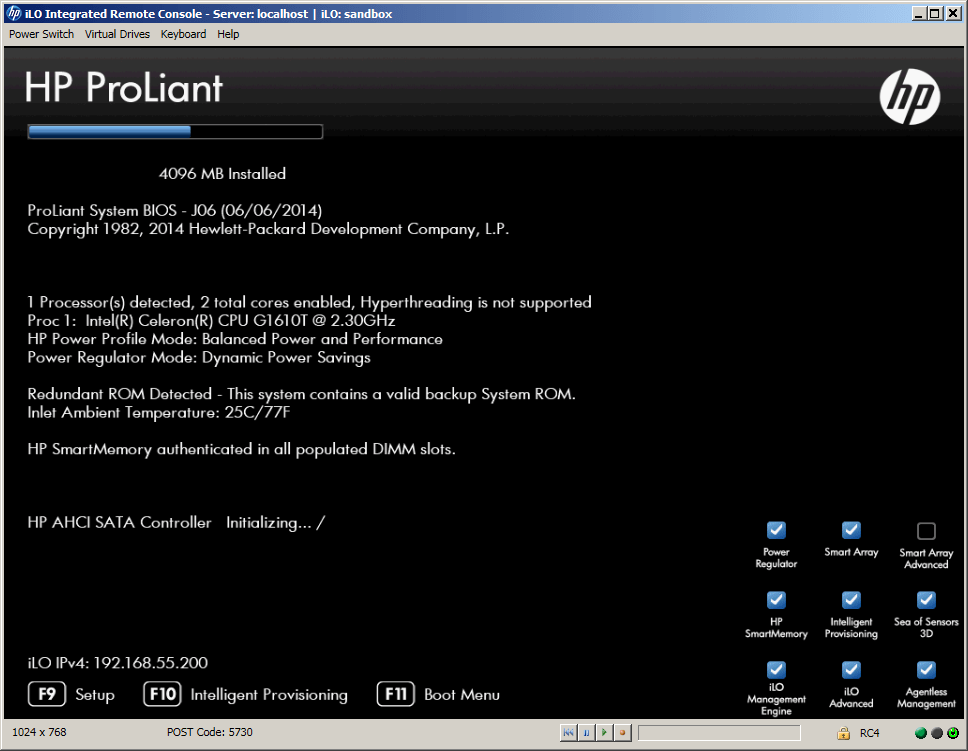Viewport: 968px width, 751px height.
Task: Click the unchecked Smart Array Advanced checkbox
Action: pos(926,531)
